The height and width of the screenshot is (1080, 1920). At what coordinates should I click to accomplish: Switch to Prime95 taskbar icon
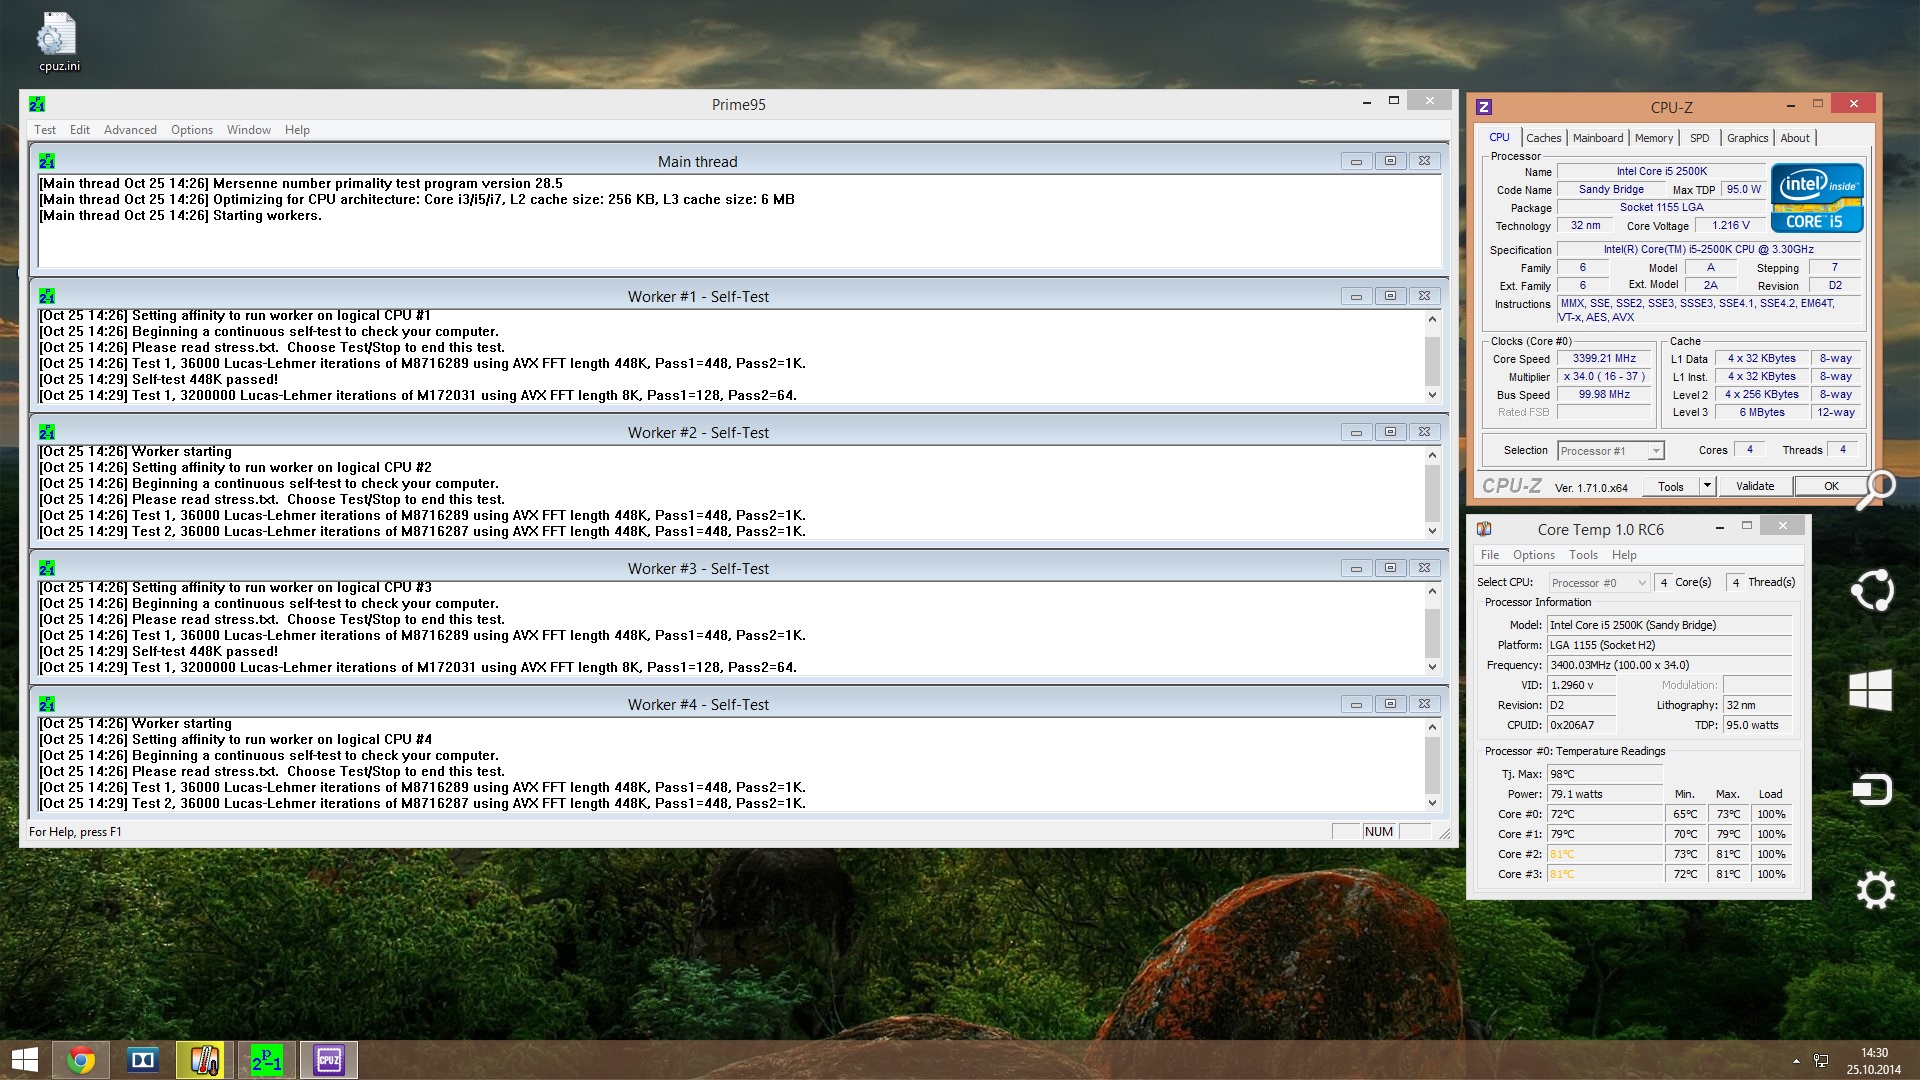click(x=266, y=1060)
